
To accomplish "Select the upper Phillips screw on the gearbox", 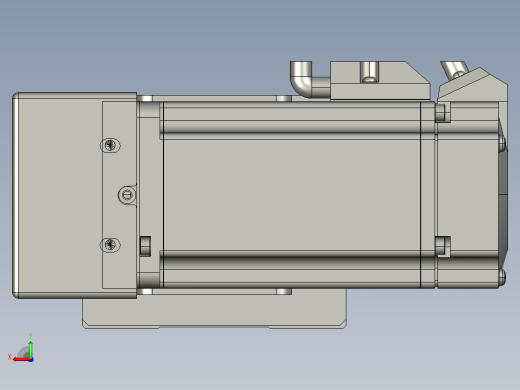I will [x=110, y=145].
